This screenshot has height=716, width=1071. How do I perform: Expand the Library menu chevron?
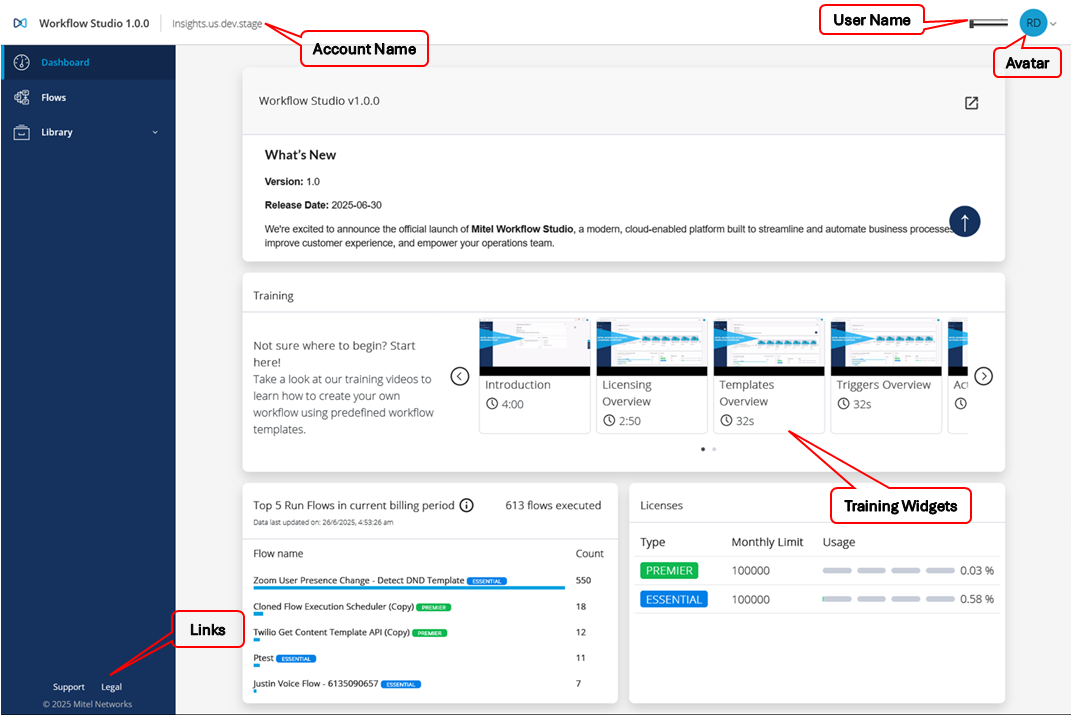(x=155, y=133)
